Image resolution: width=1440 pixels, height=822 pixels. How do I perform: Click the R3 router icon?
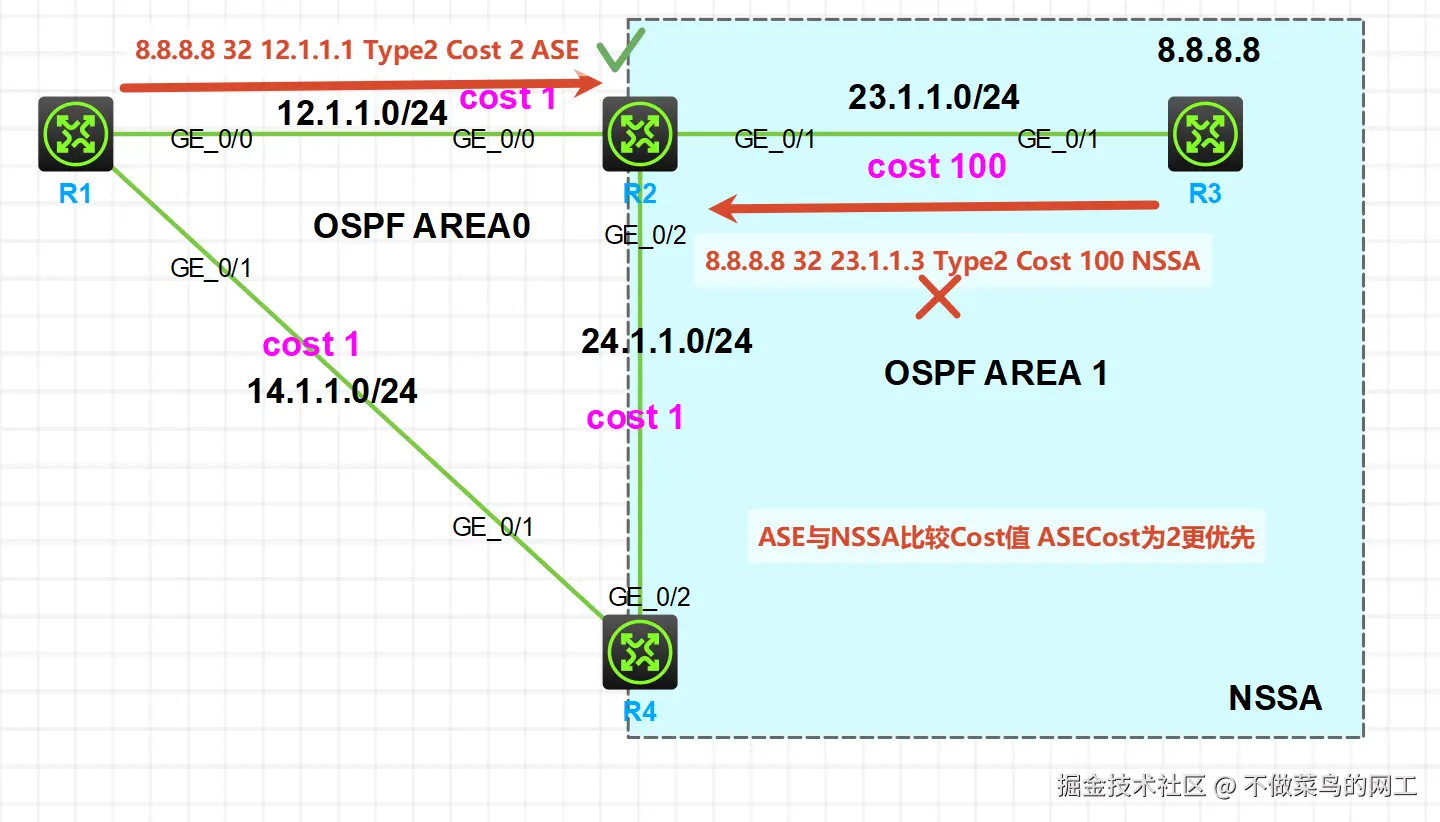(x=1206, y=134)
